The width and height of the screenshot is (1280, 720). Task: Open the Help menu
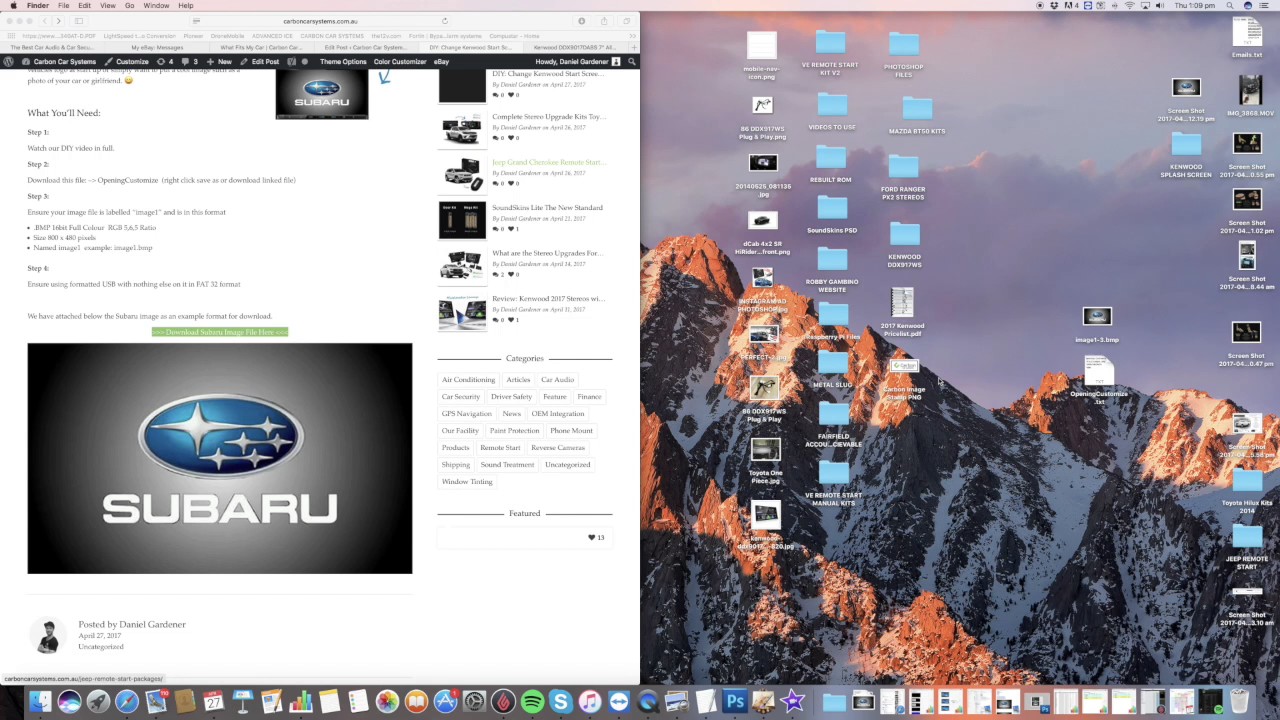(x=186, y=5)
